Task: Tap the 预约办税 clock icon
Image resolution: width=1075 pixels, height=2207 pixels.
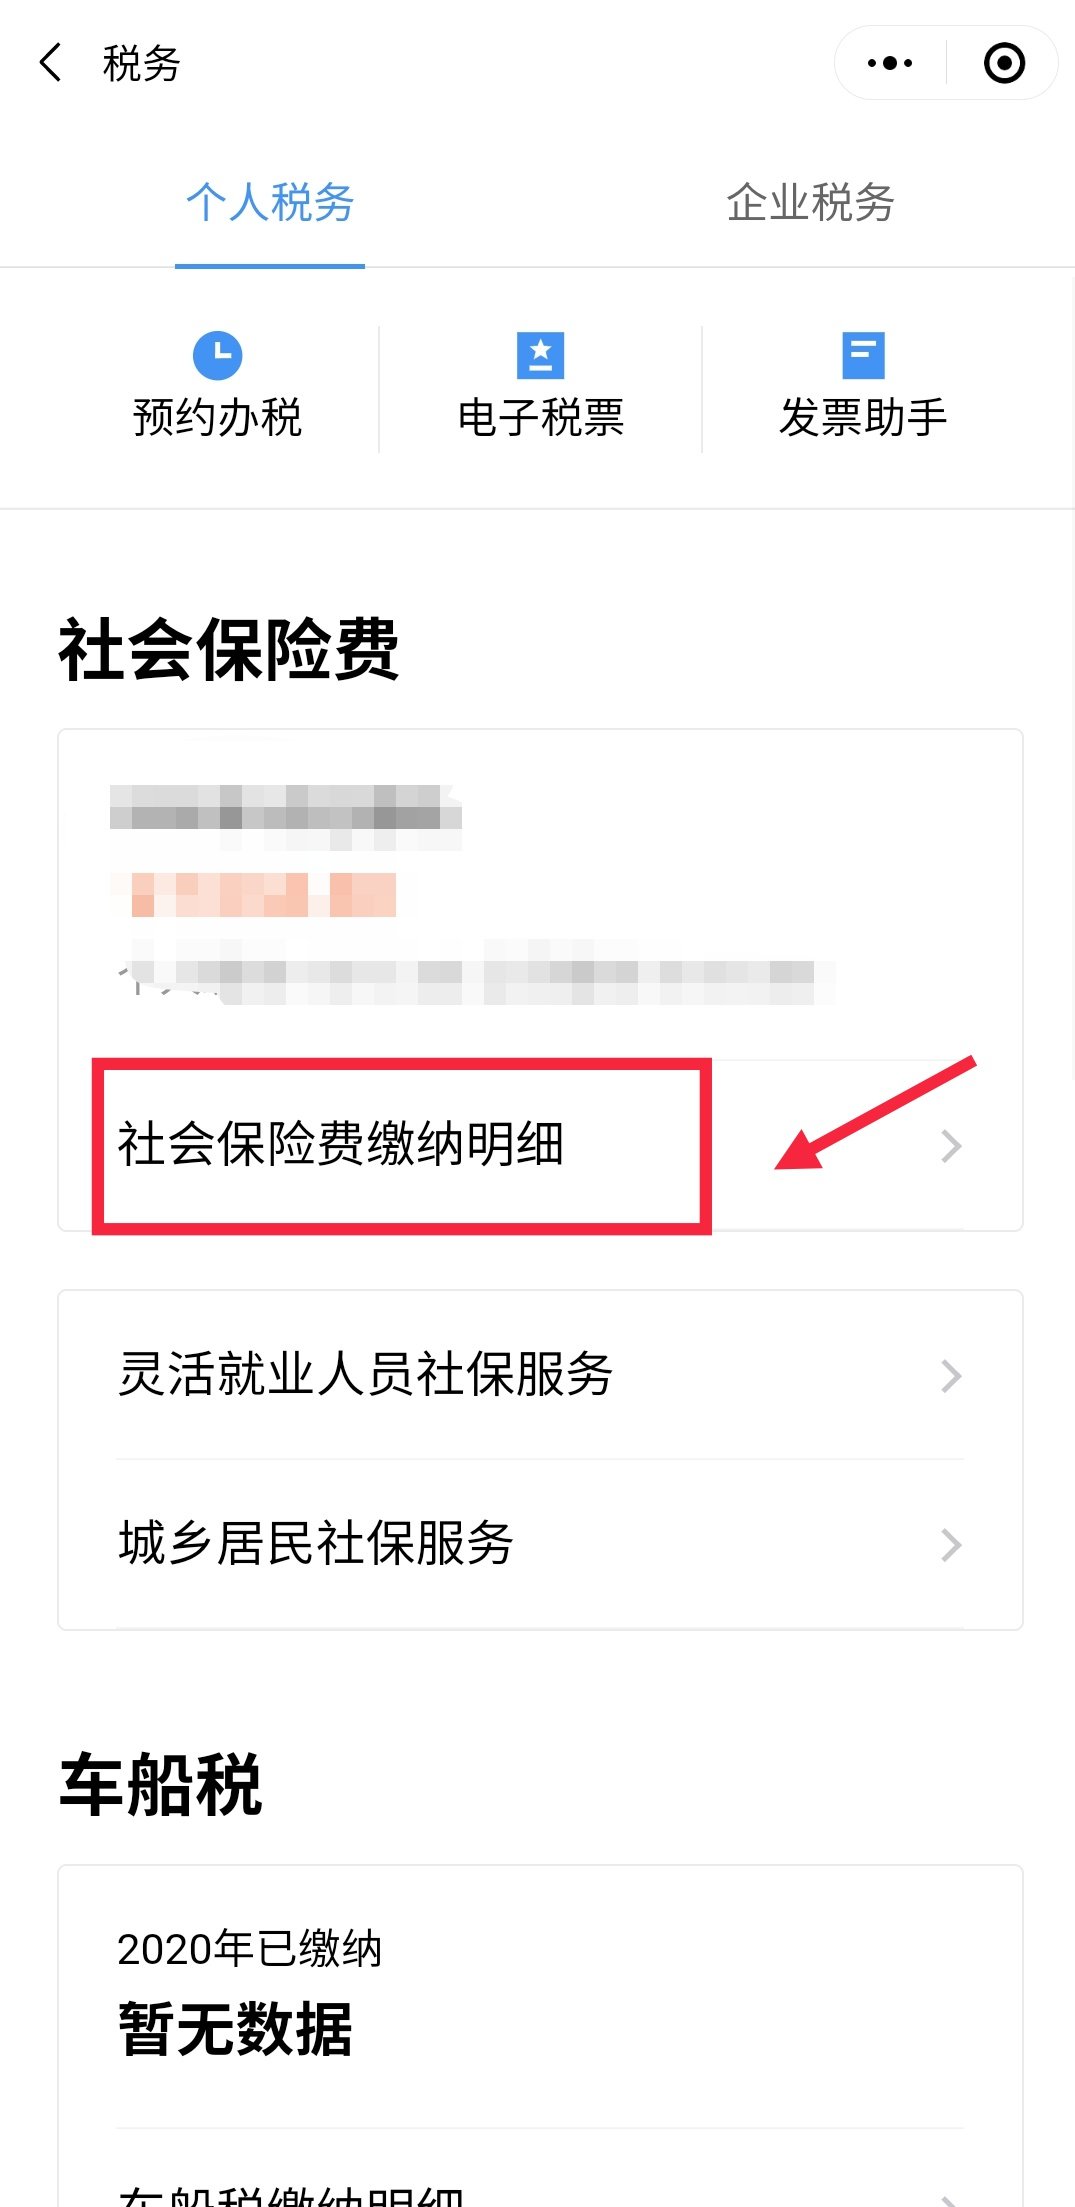Action: (217, 355)
